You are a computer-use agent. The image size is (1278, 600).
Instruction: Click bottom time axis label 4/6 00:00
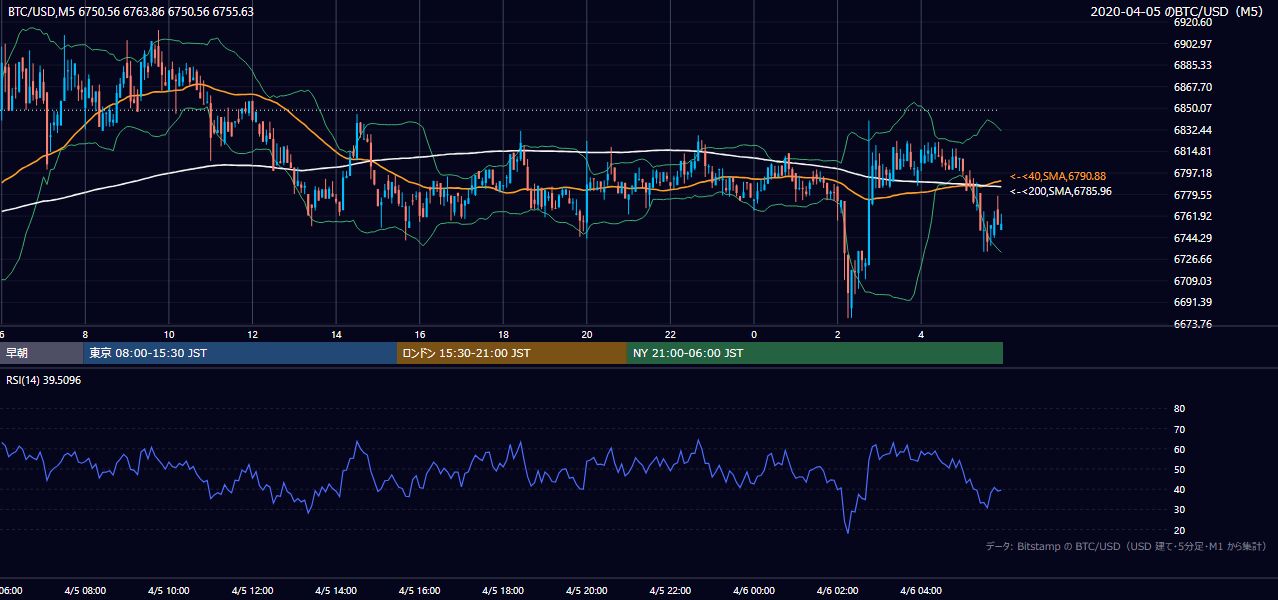point(754,591)
